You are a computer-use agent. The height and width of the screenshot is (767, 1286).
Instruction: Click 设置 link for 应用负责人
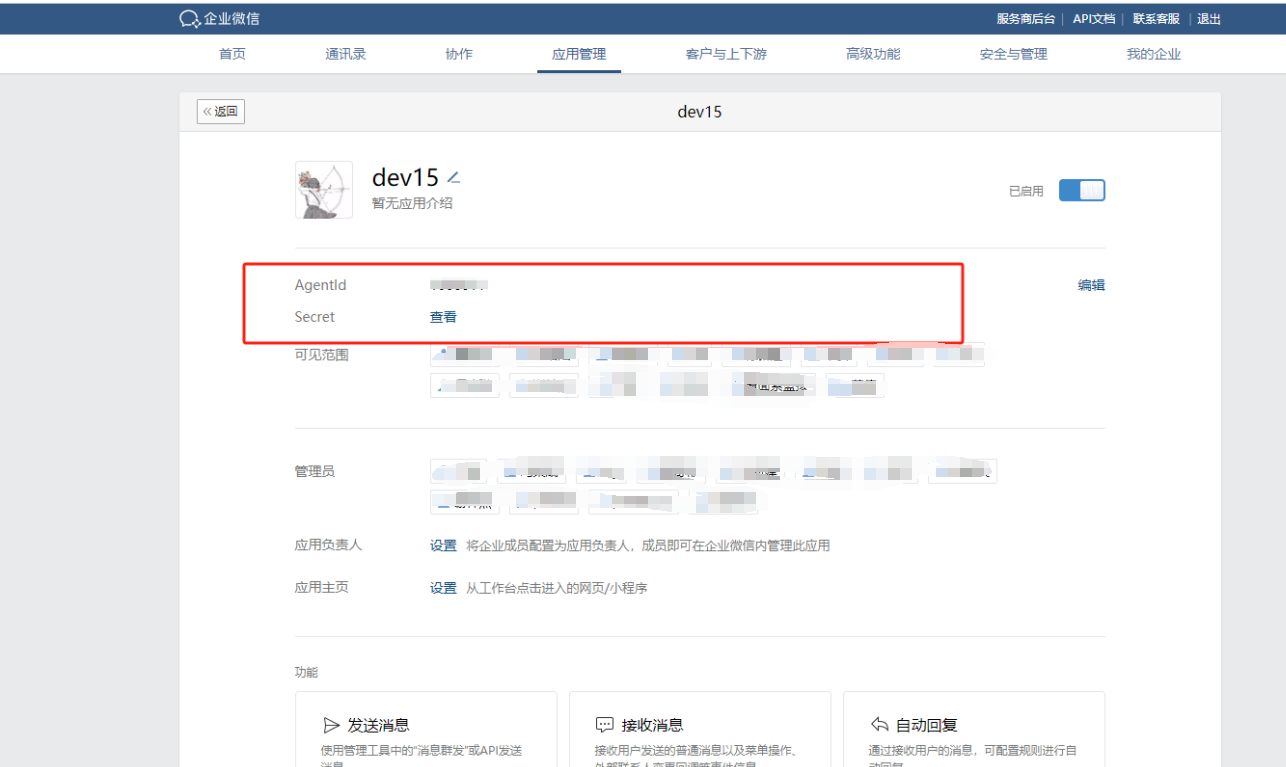point(443,546)
